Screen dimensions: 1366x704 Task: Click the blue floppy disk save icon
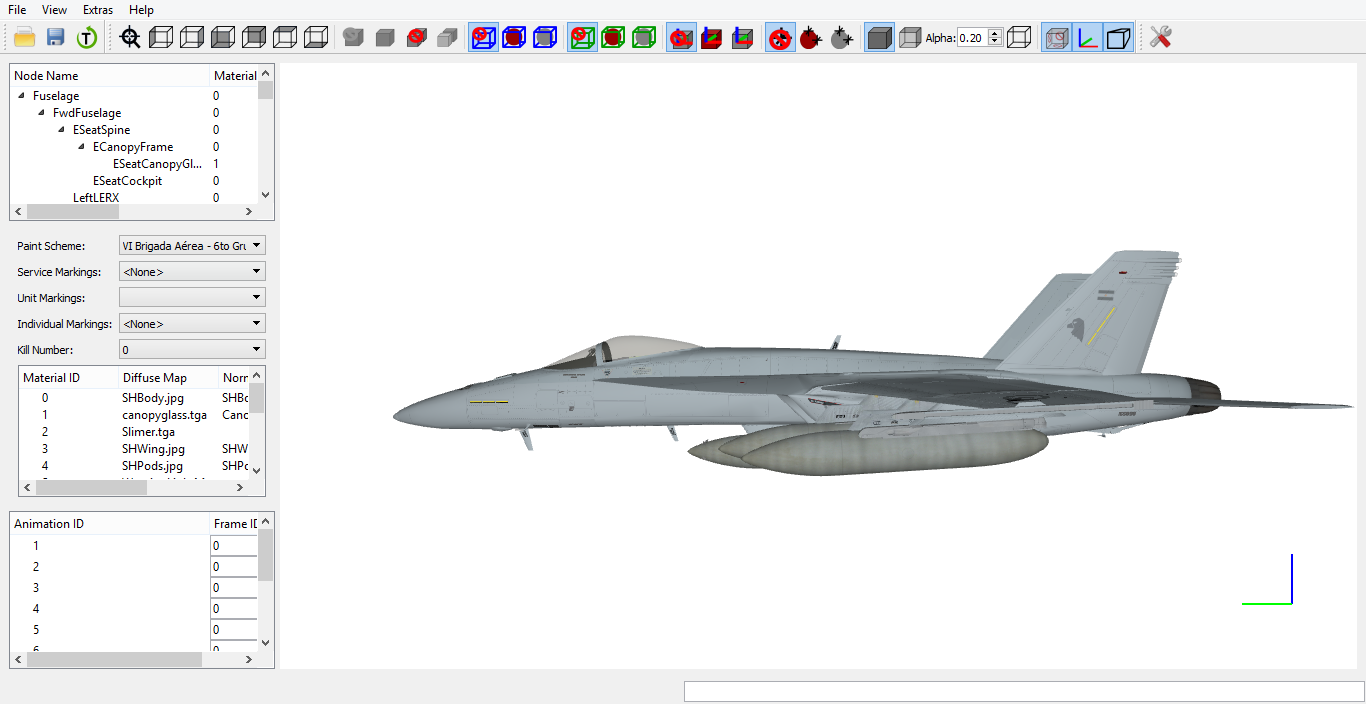click(56, 38)
